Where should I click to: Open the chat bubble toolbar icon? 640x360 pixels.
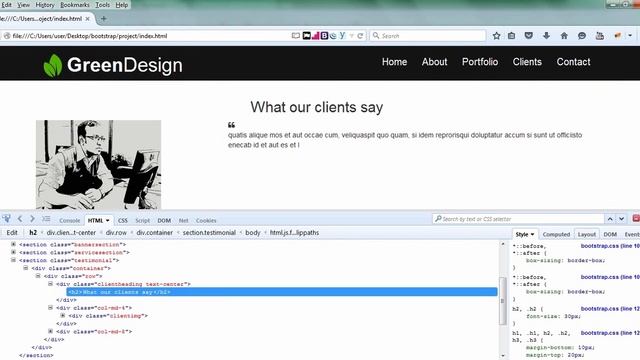582,36
